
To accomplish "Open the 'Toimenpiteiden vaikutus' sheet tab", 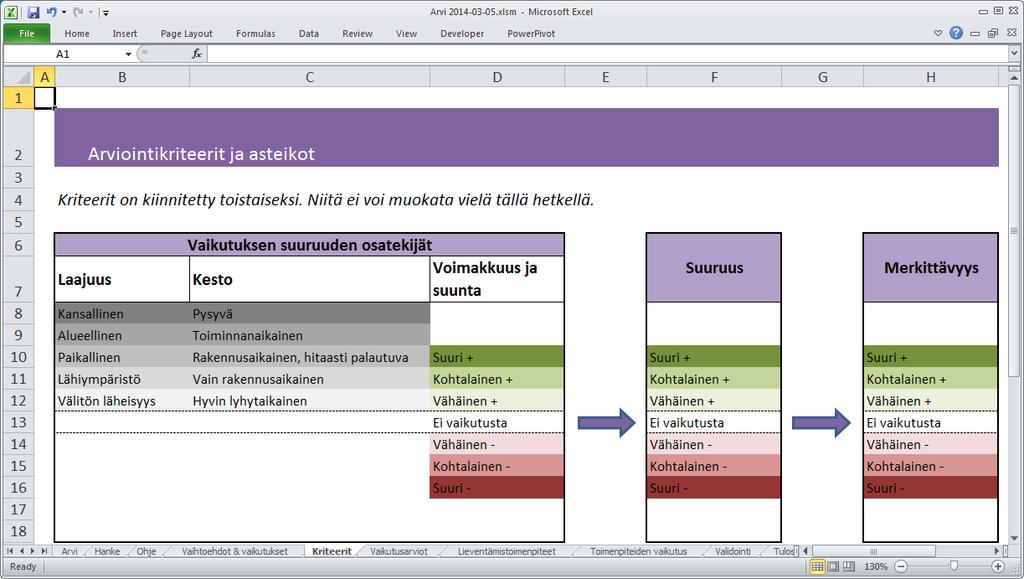I will pos(639,552).
